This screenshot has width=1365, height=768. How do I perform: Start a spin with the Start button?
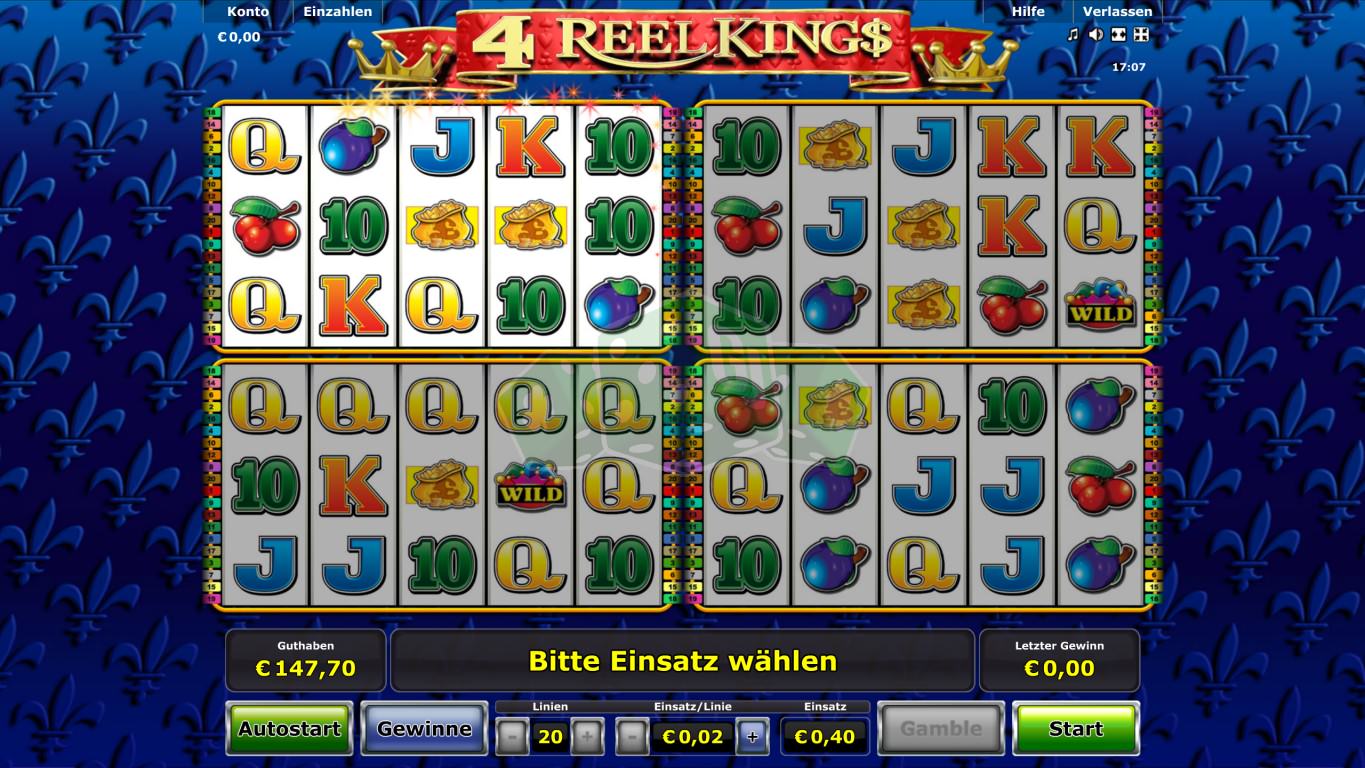click(x=1076, y=729)
